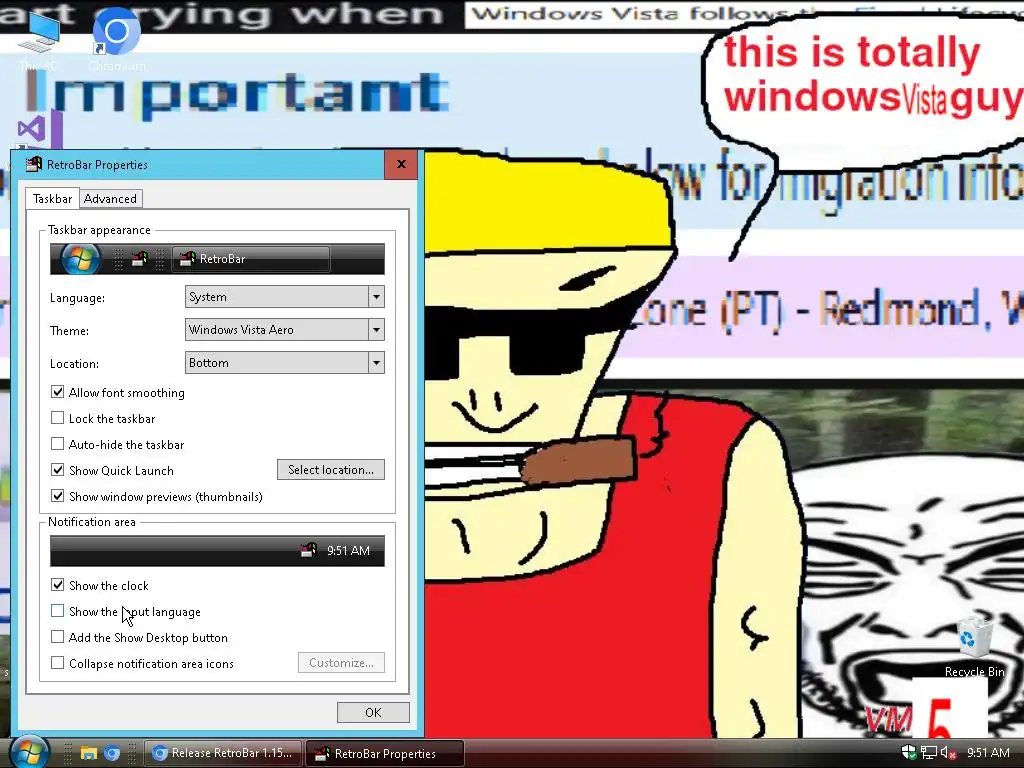Viewport: 1024px width, 768px height.
Task: Toggle Show window previews (thumbnails)
Action: pyautogui.click(x=57, y=496)
